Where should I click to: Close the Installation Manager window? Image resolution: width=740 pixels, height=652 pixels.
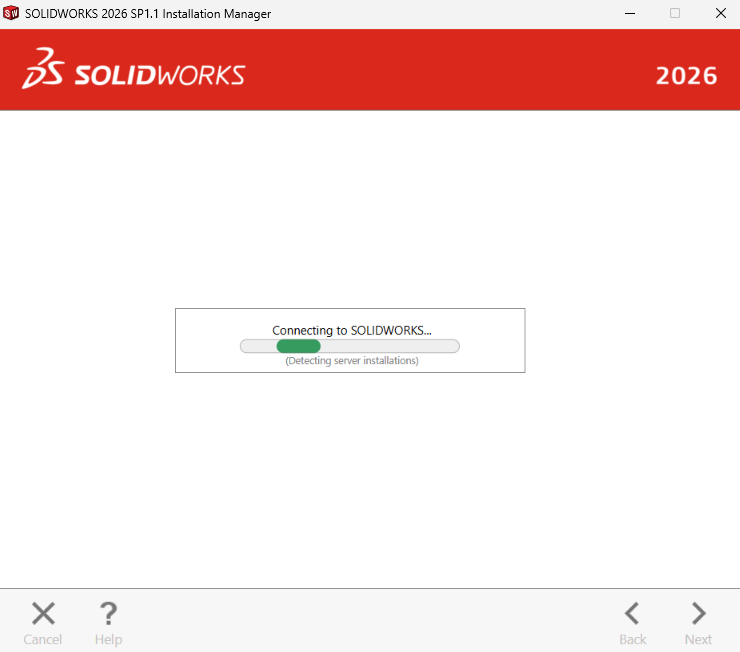(x=720, y=13)
